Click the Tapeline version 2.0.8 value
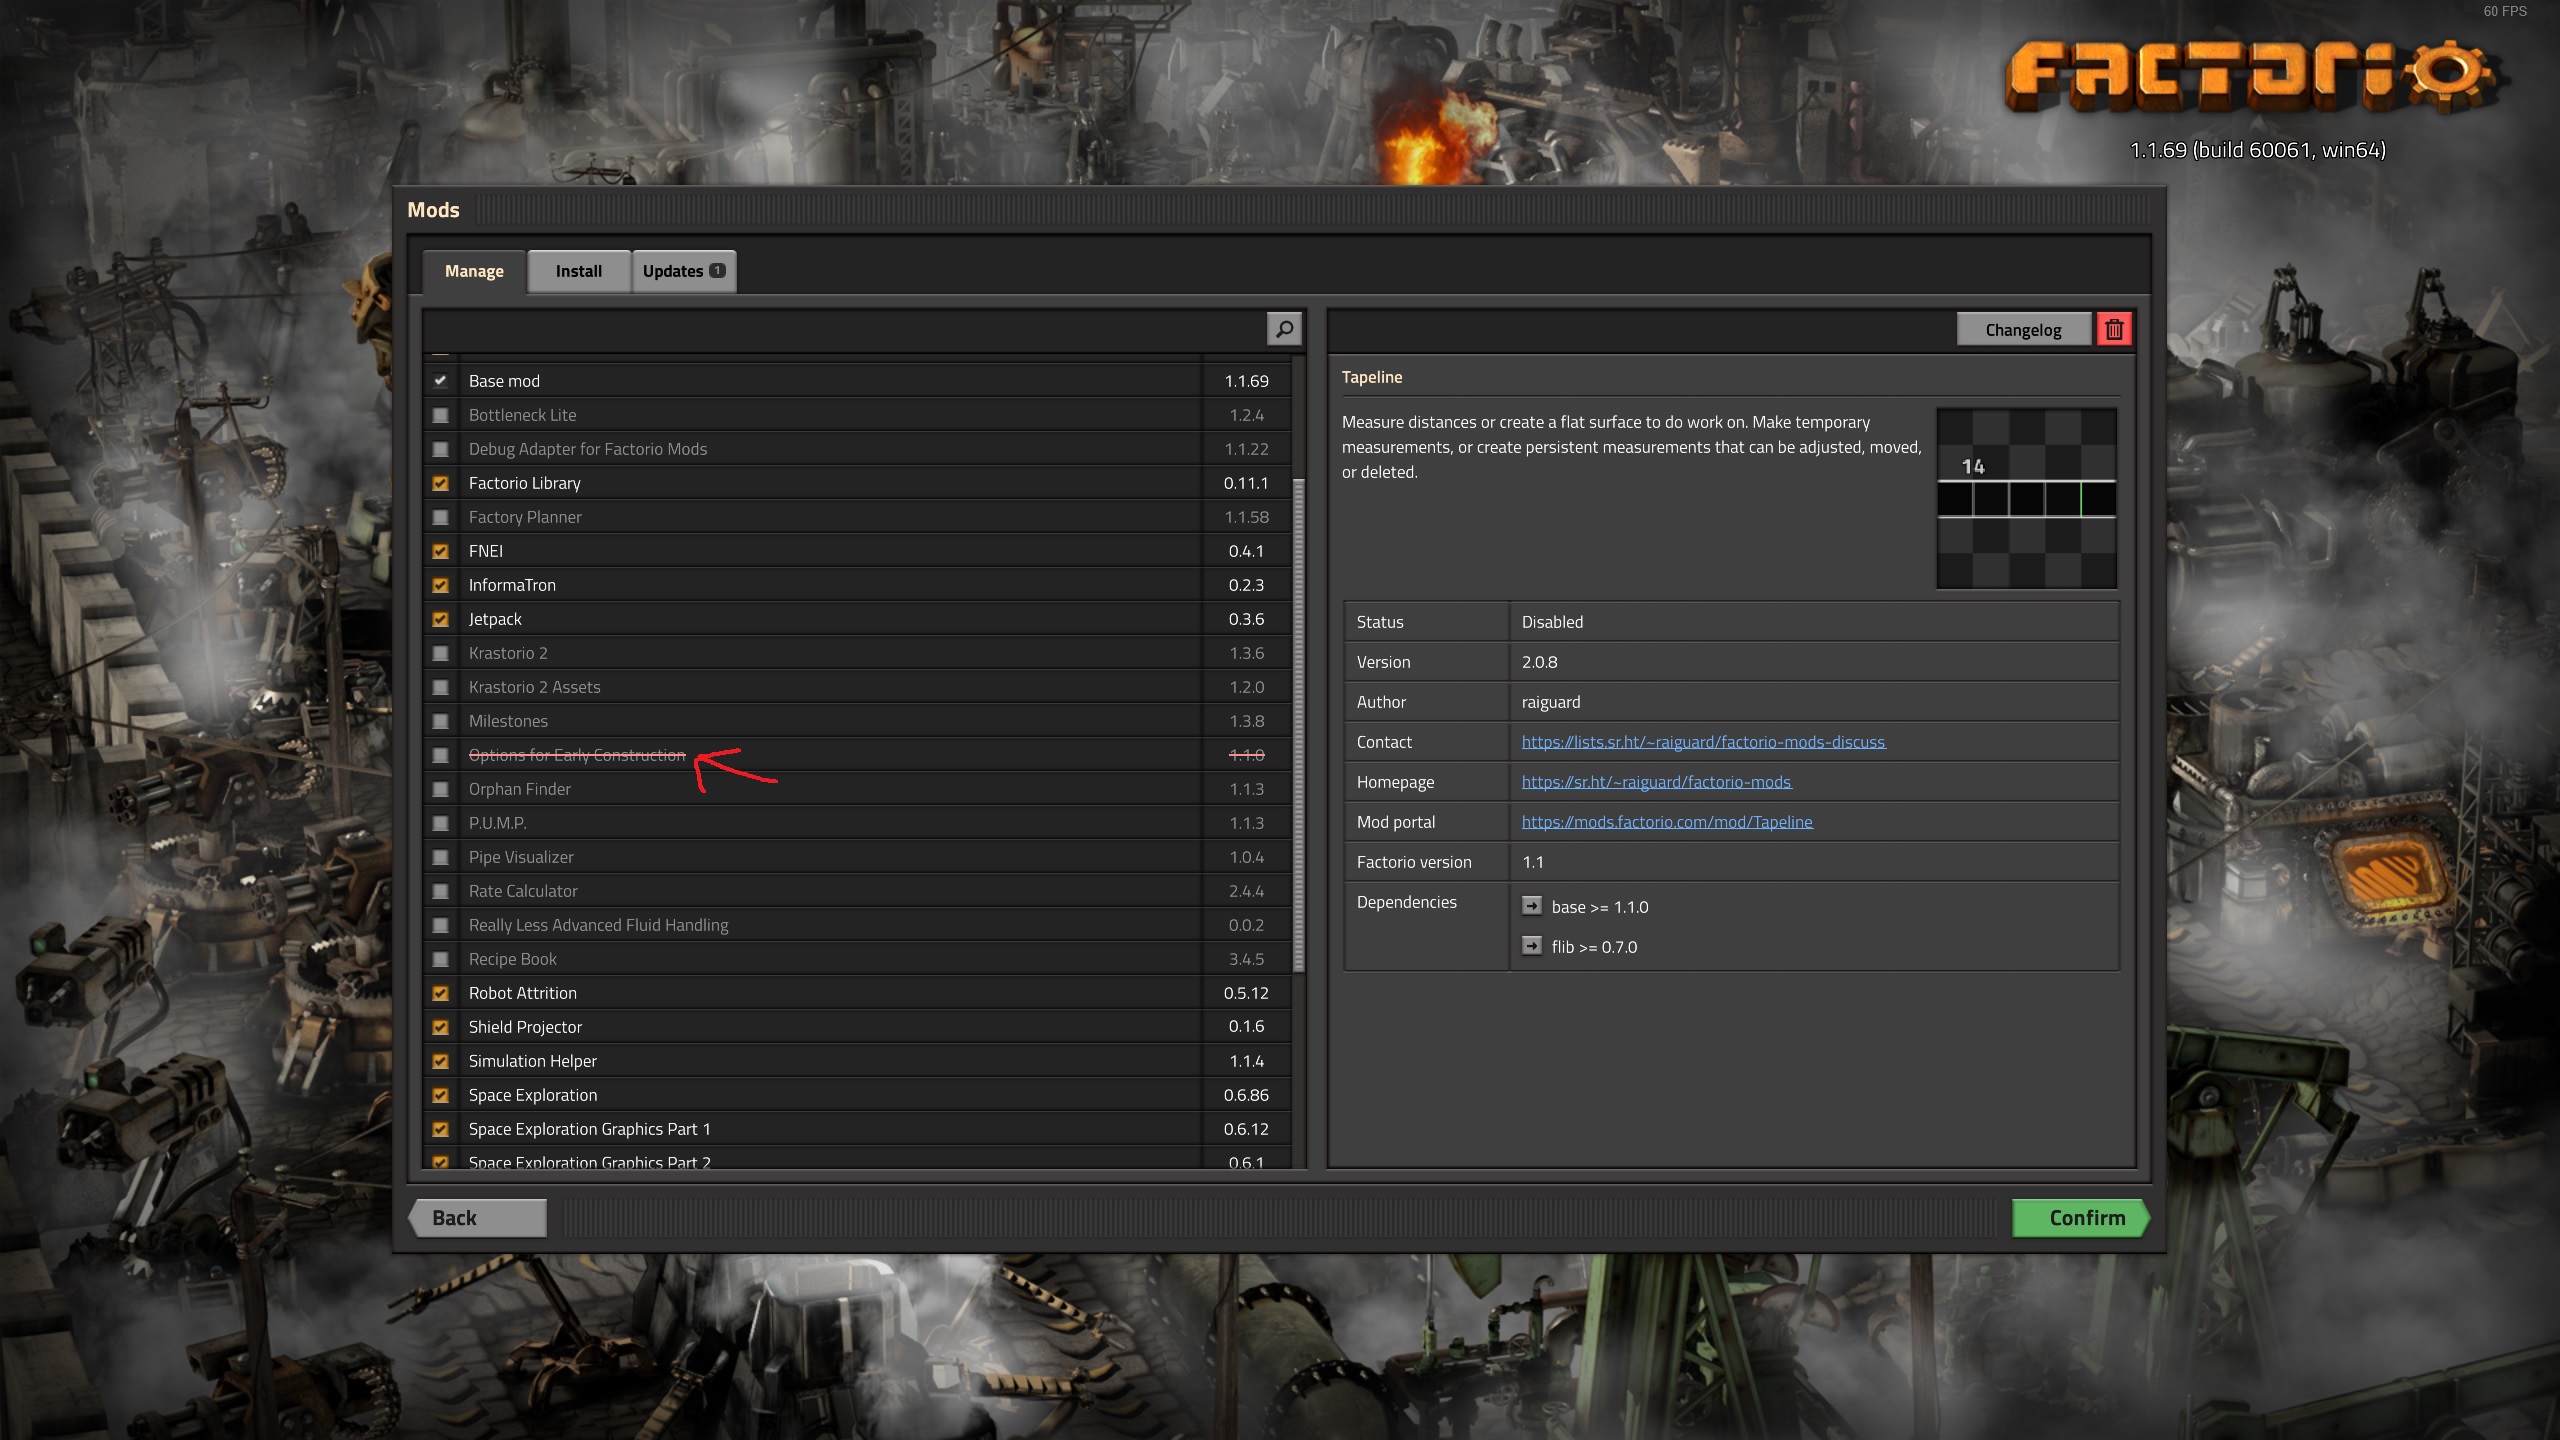The width and height of the screenshot is (2560, 1440). click(1539, 662)
